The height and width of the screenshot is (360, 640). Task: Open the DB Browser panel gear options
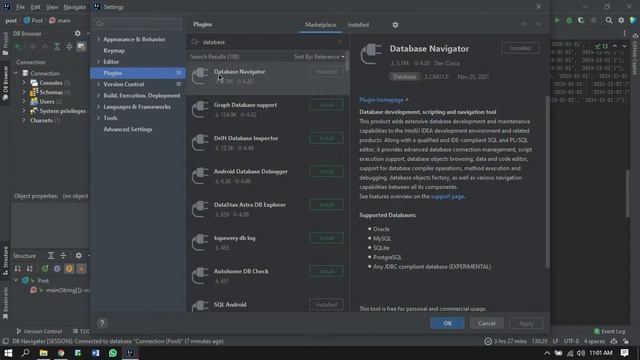click(x=78, y=33)
